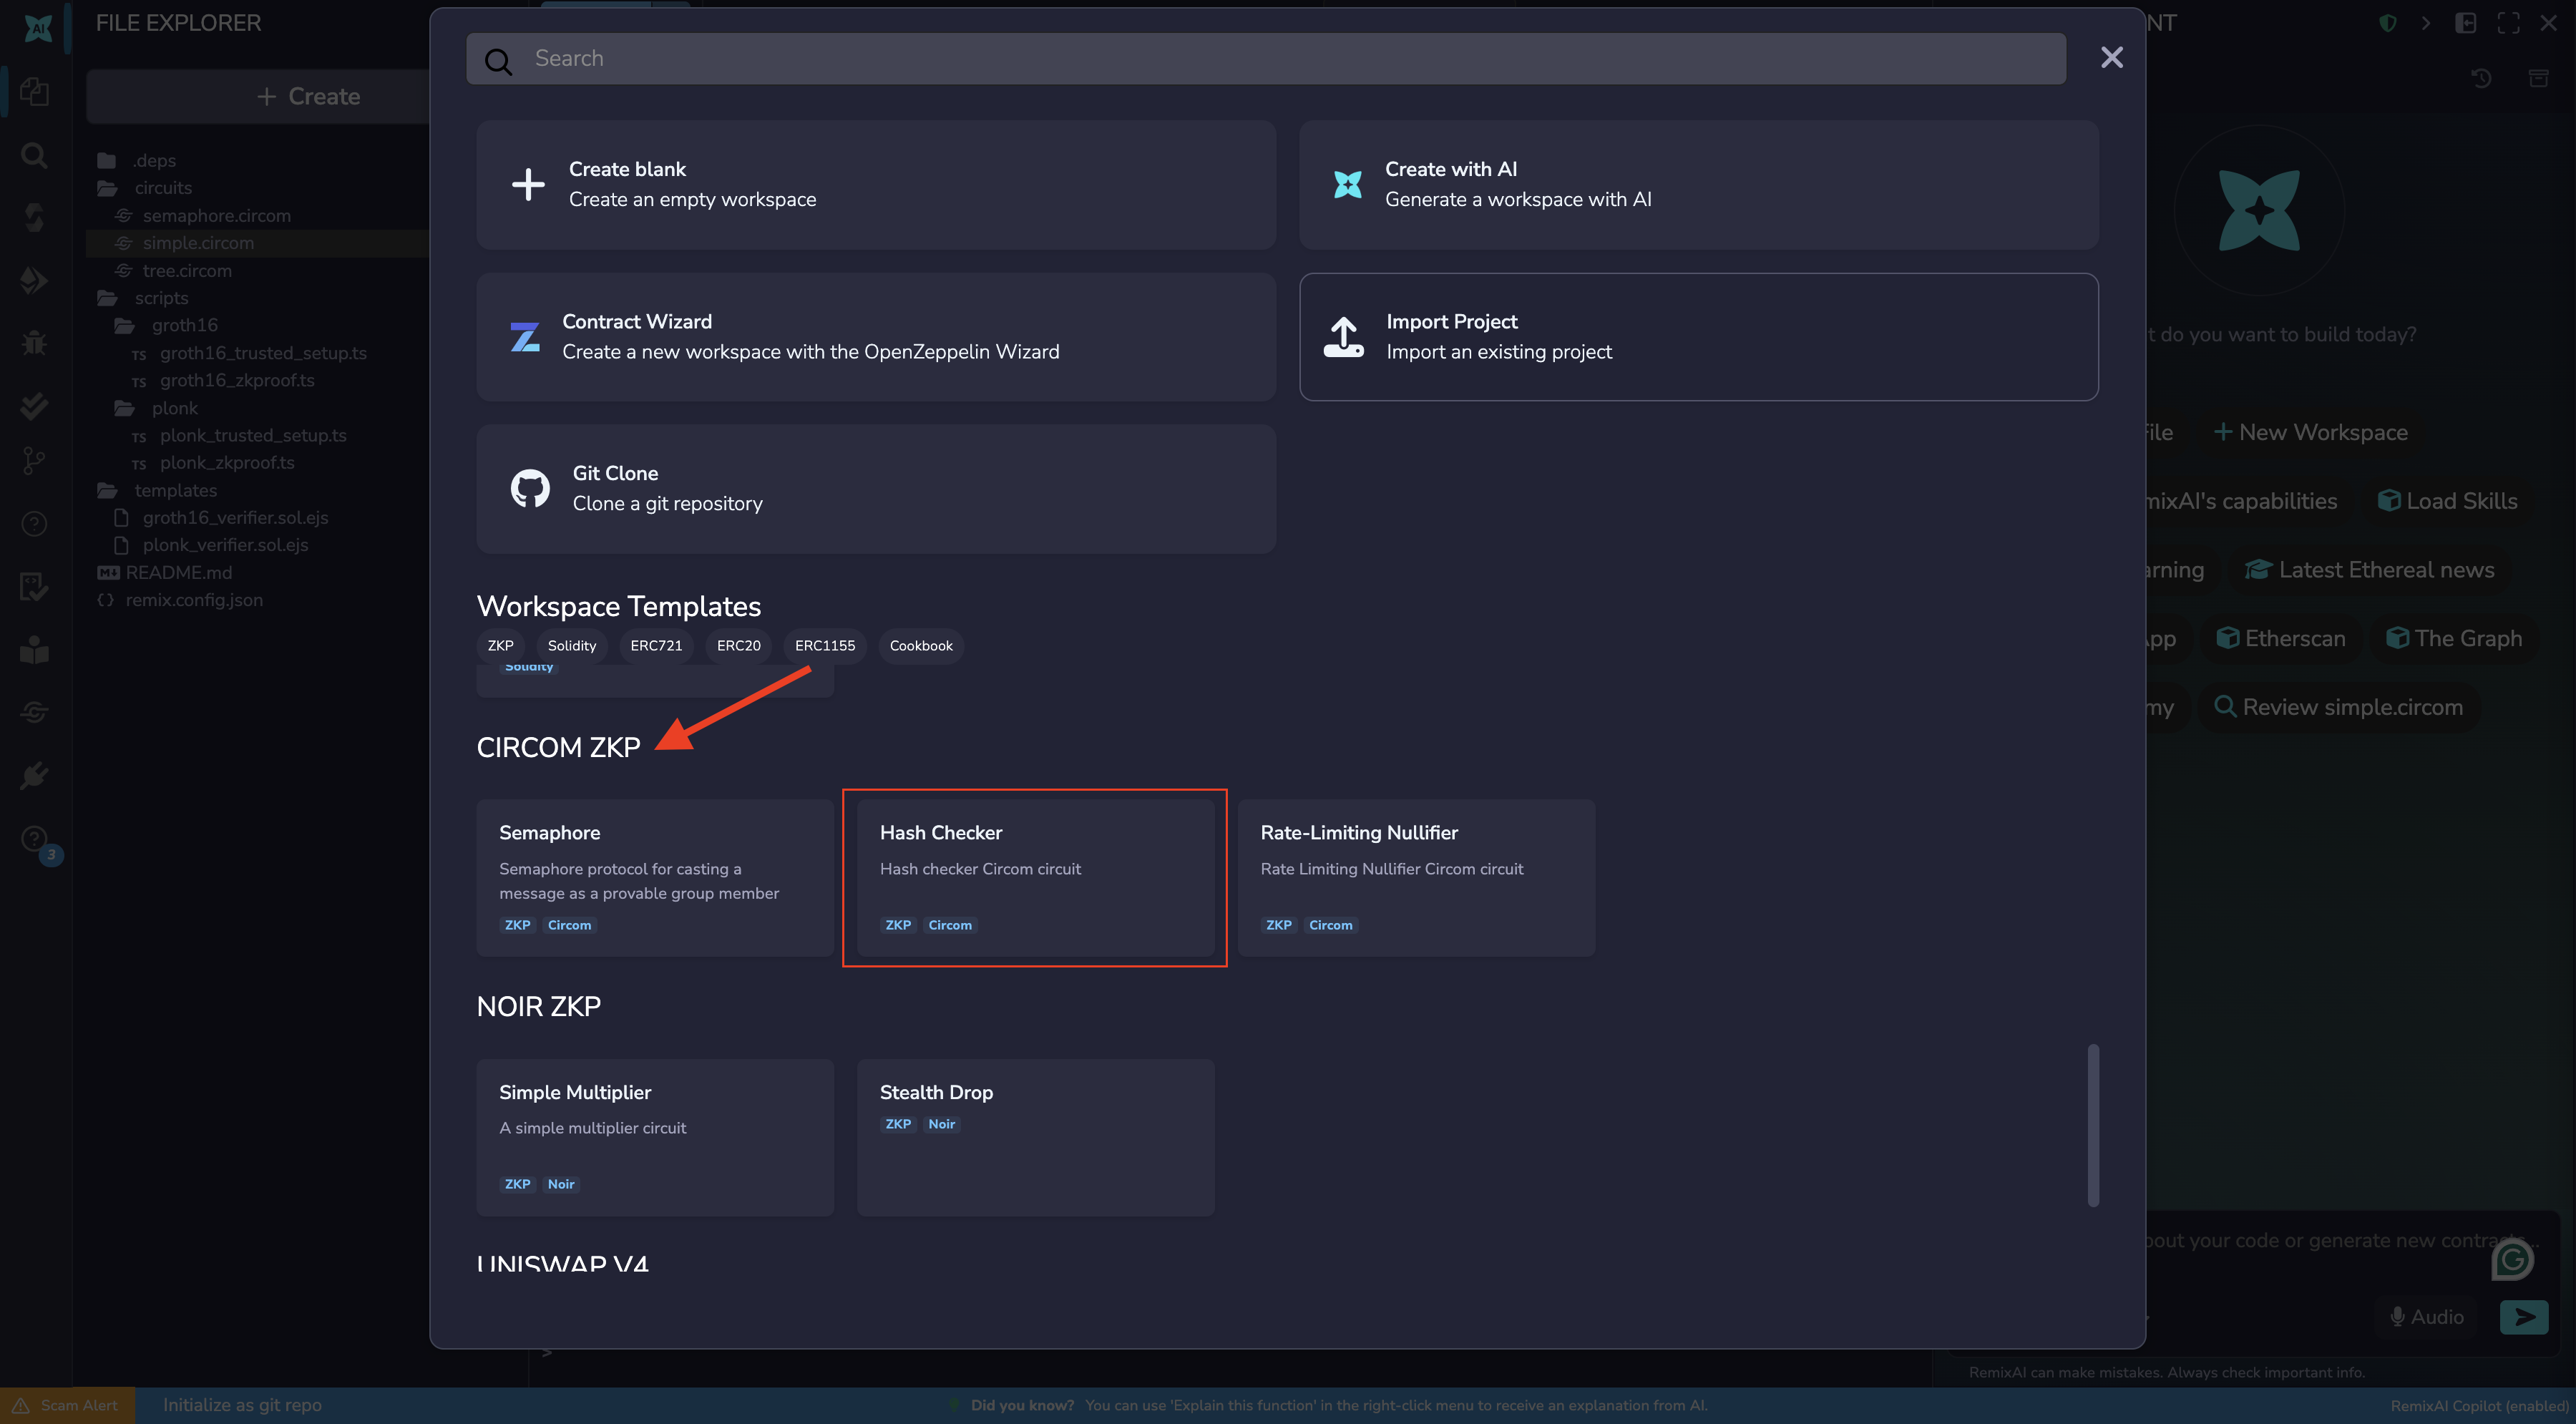The image size is (2576, 1424).
Task: Filter templates by ERC1155 tag
Action: coord(825,645)
